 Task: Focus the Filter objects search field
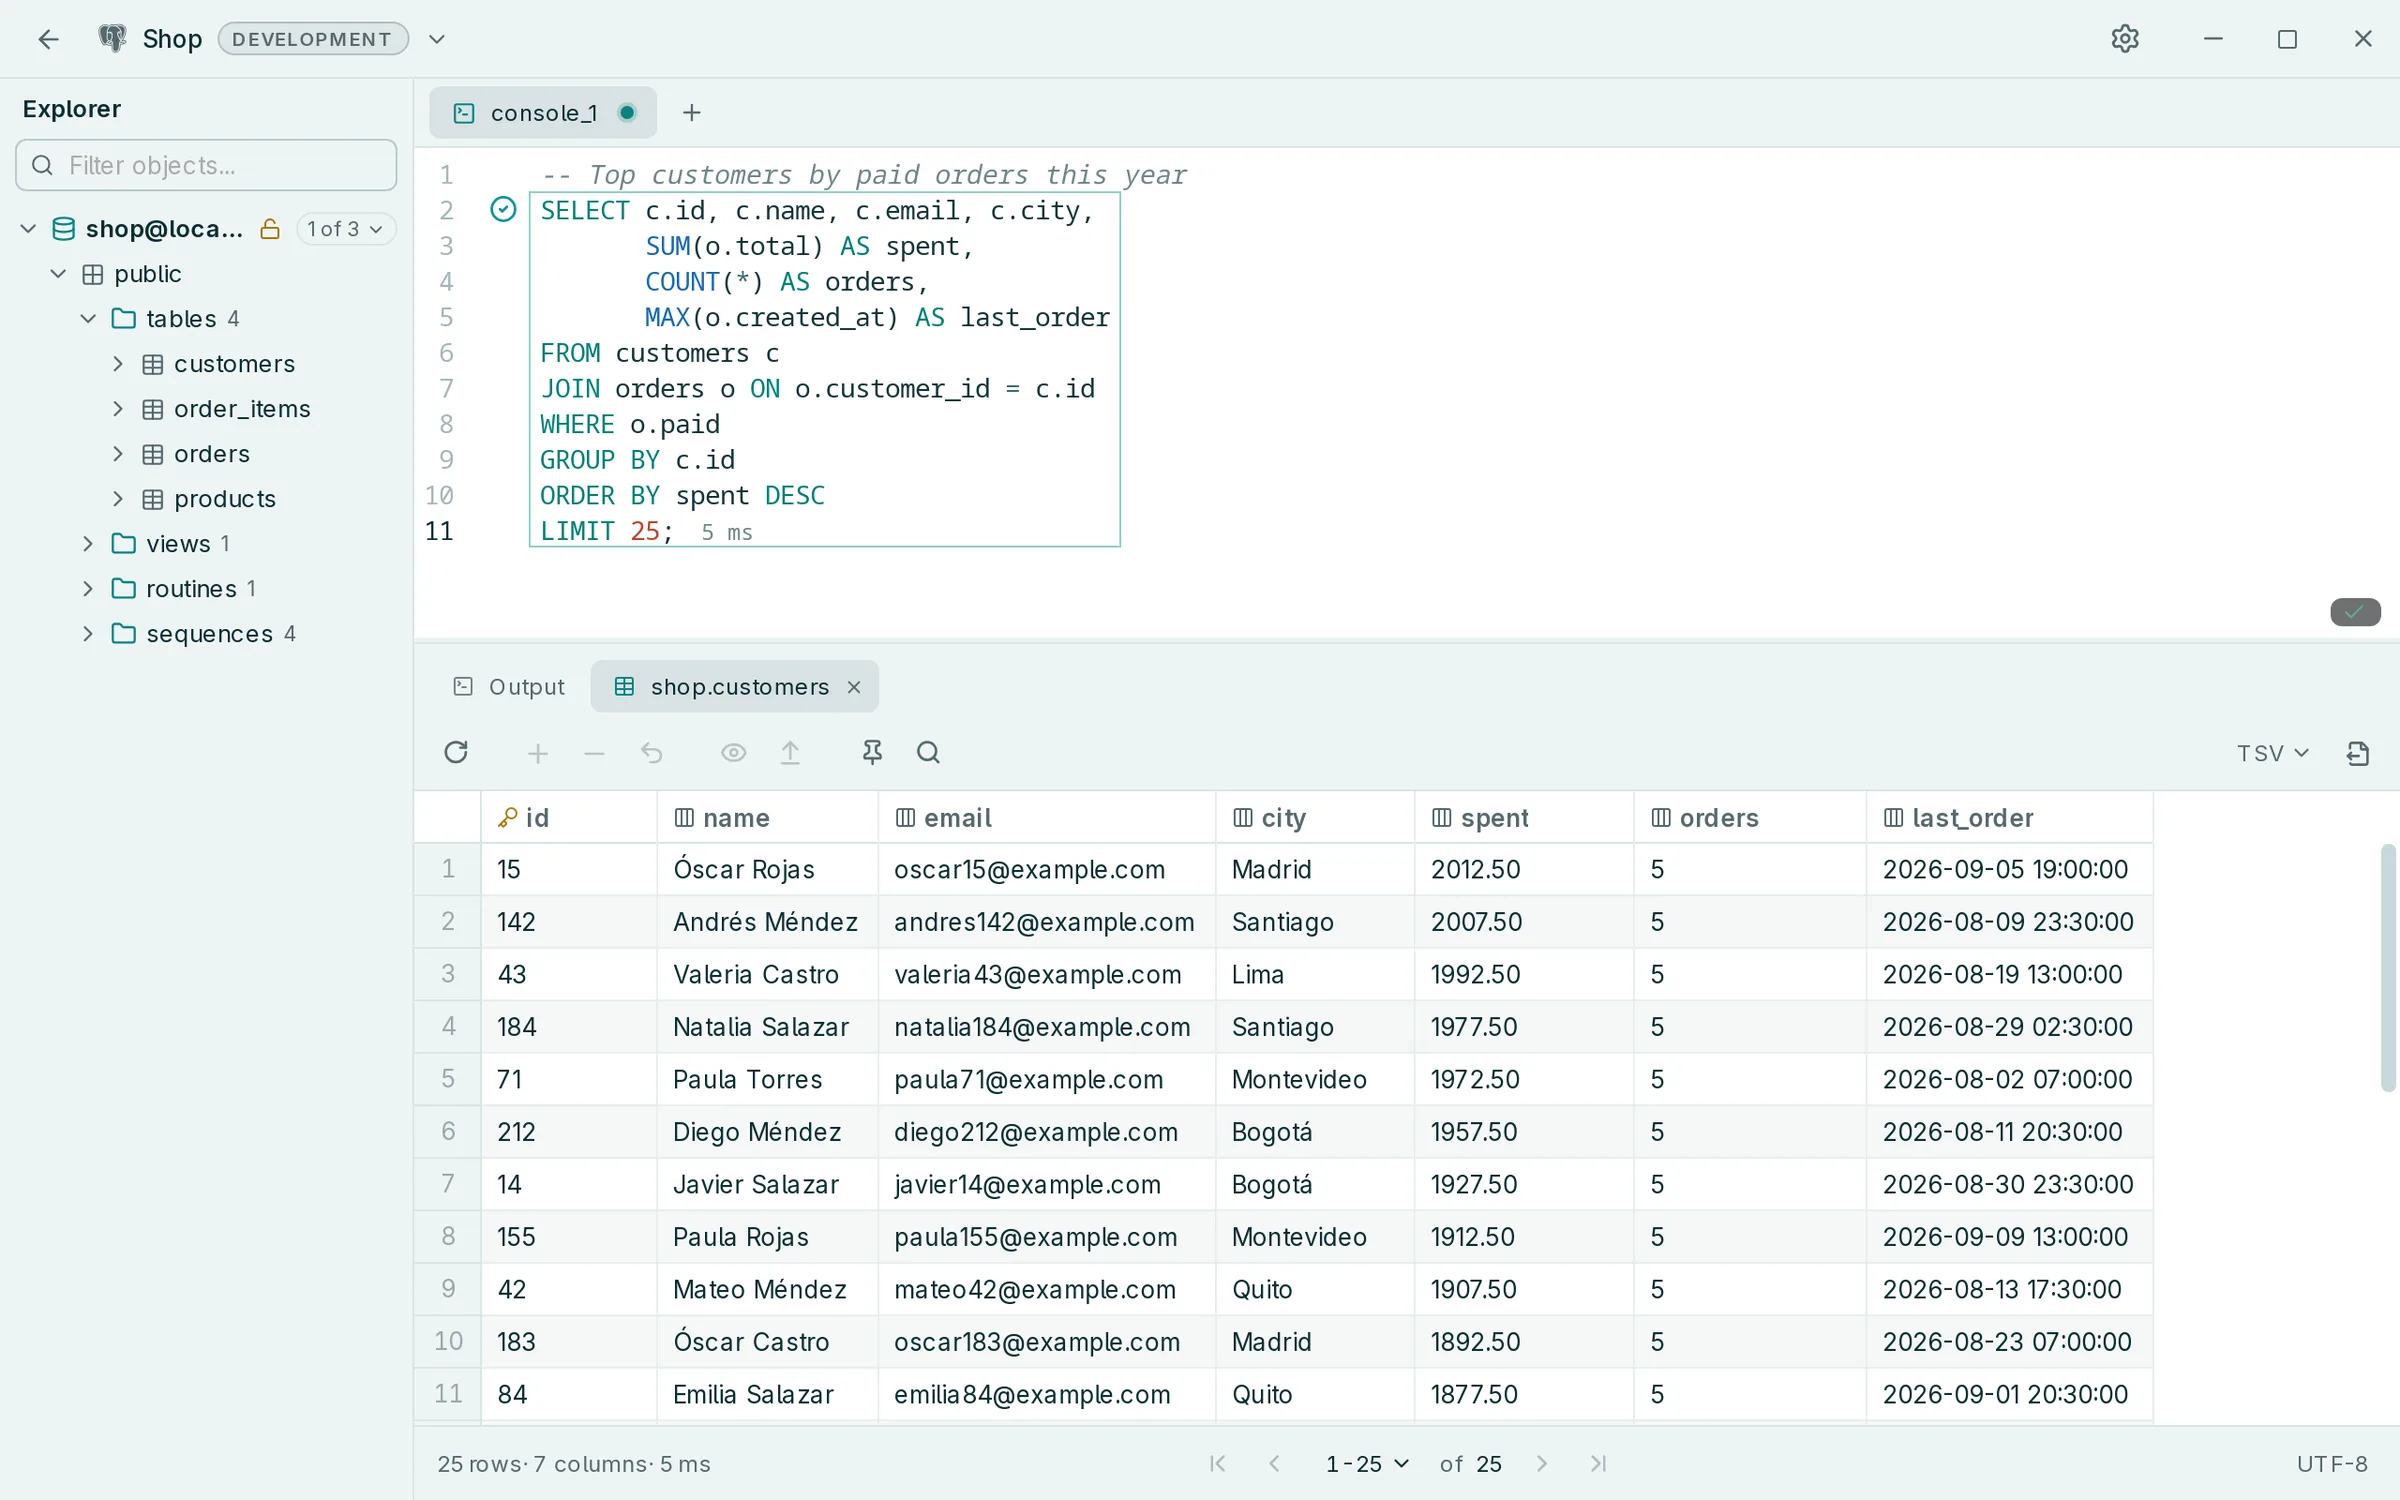point(207,165)
